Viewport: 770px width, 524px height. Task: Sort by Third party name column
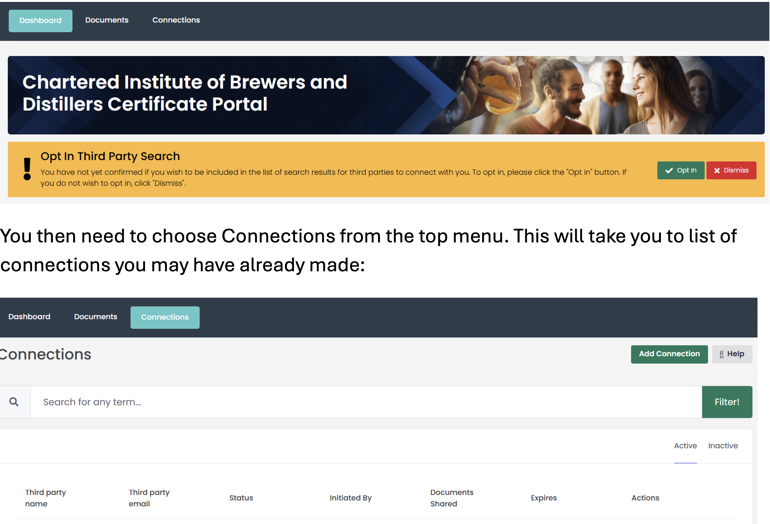tap(46, 498)
